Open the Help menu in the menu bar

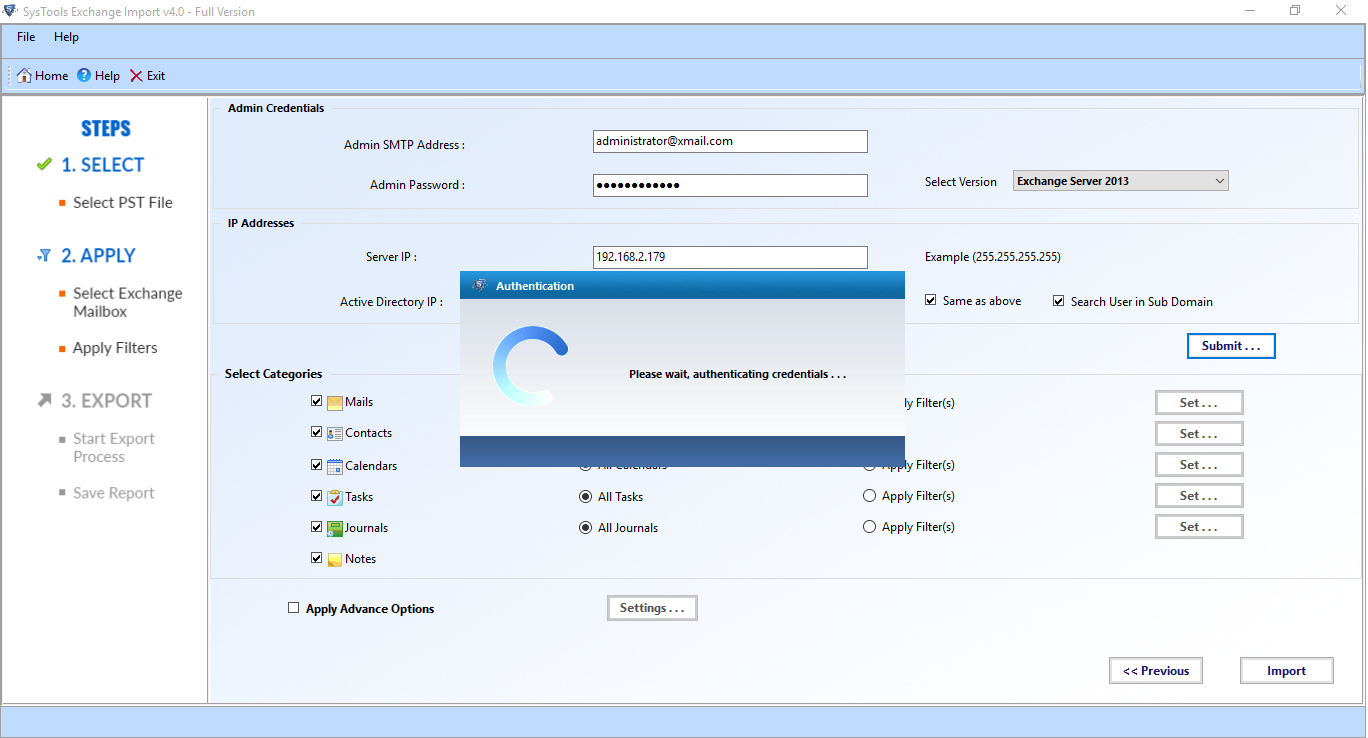pyautogui.click(x=66, y=37)
